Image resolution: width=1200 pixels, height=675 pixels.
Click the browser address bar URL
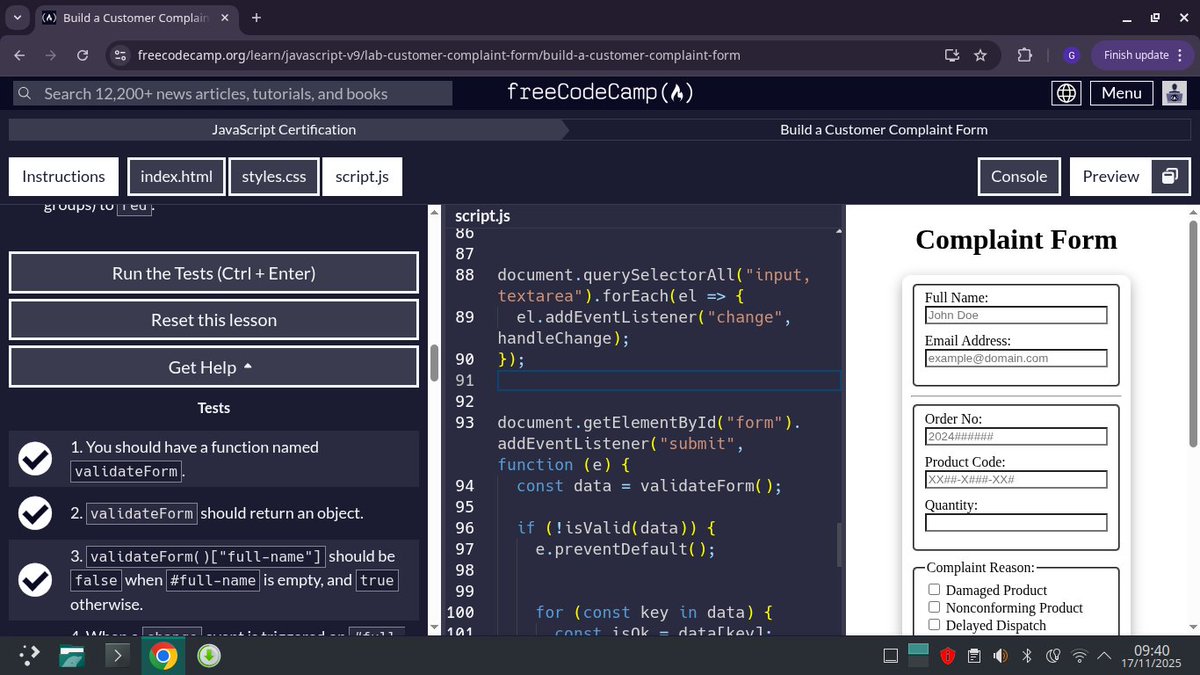pos(438,55)
